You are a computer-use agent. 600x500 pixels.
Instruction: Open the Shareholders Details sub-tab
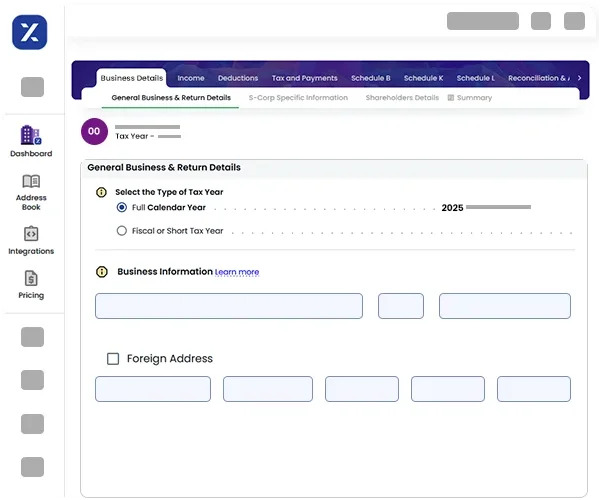[x=402, y=98]
